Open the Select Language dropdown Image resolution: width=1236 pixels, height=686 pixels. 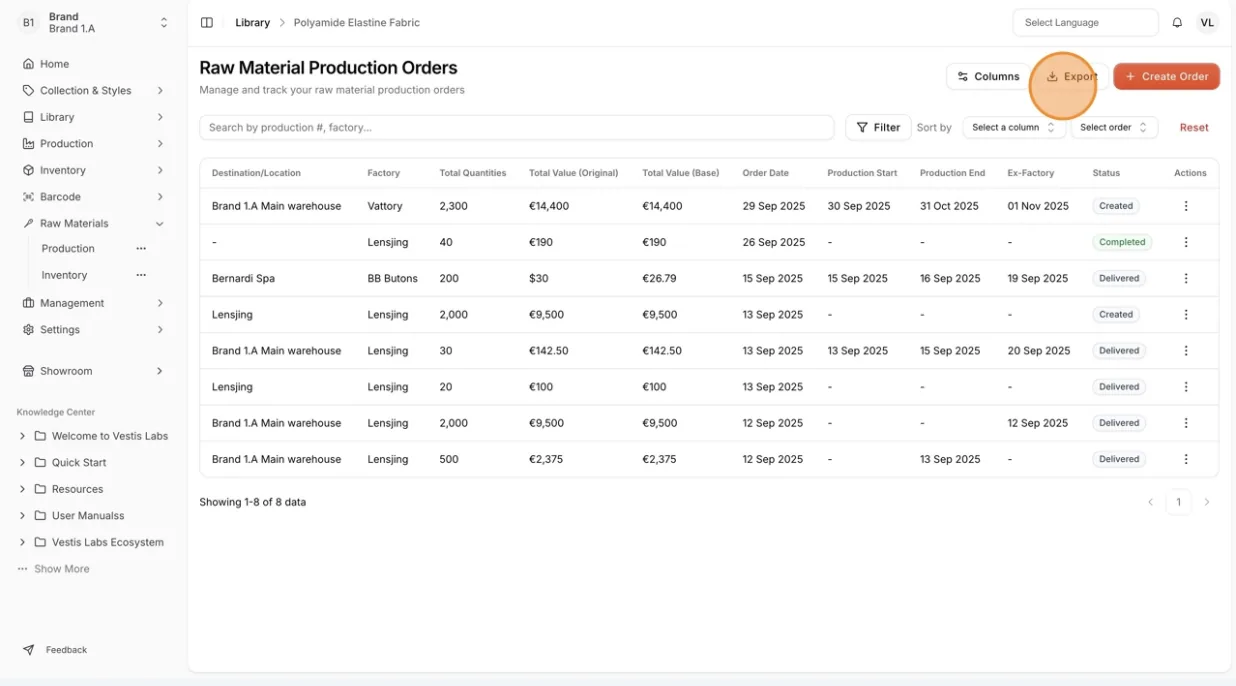(1085, 23)
